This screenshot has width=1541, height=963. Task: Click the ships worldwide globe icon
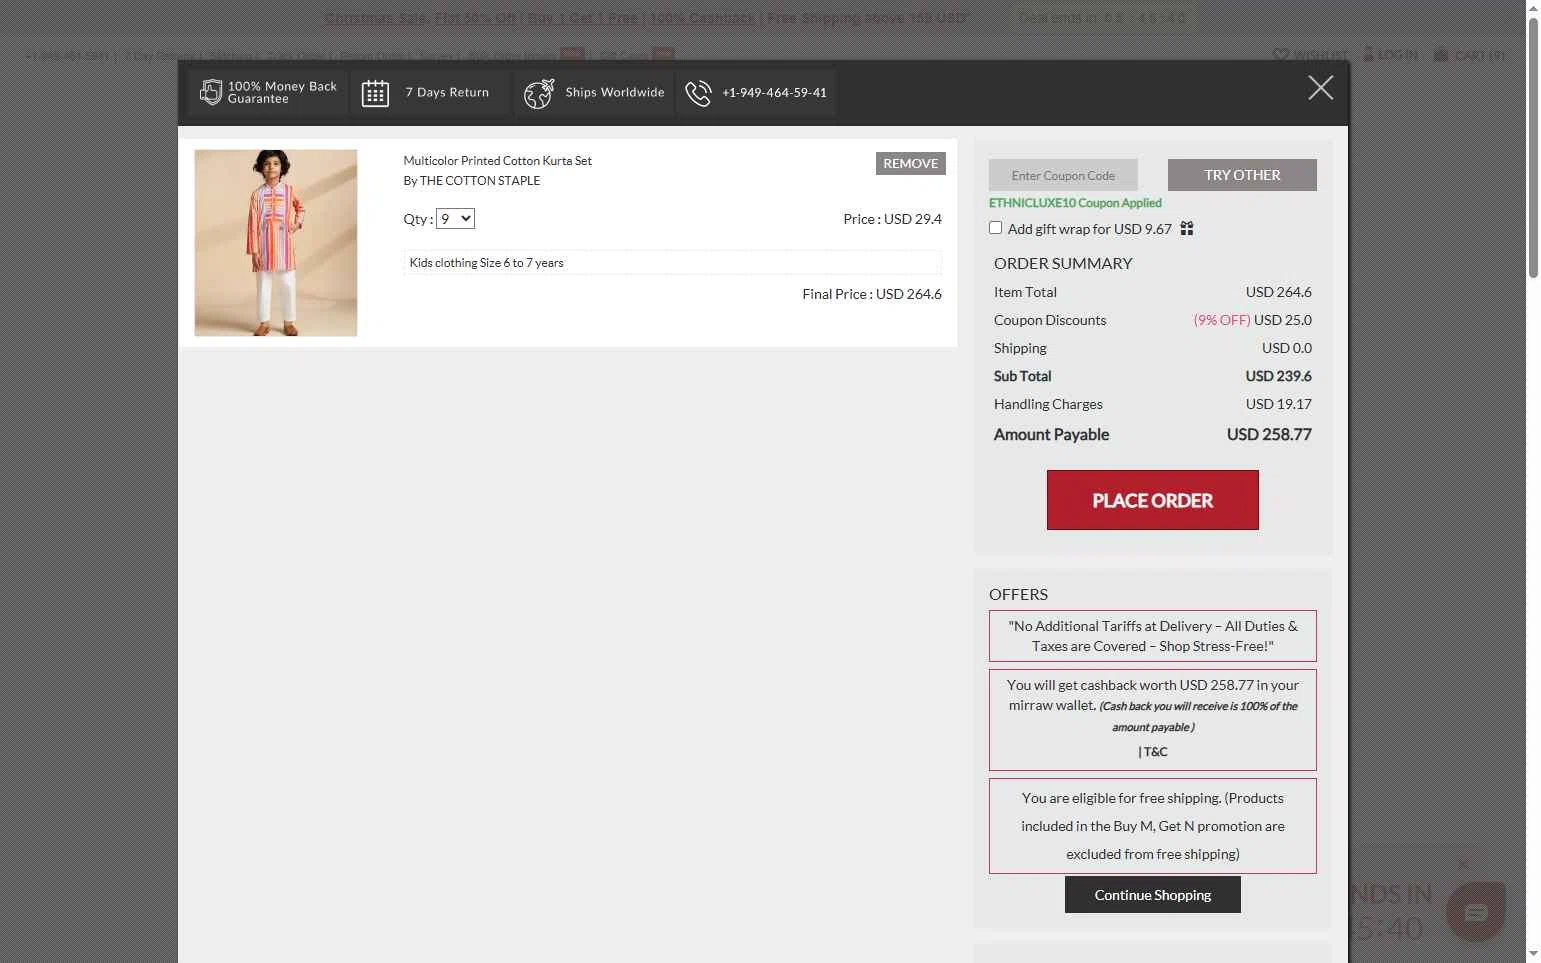(x=539, y=93)
